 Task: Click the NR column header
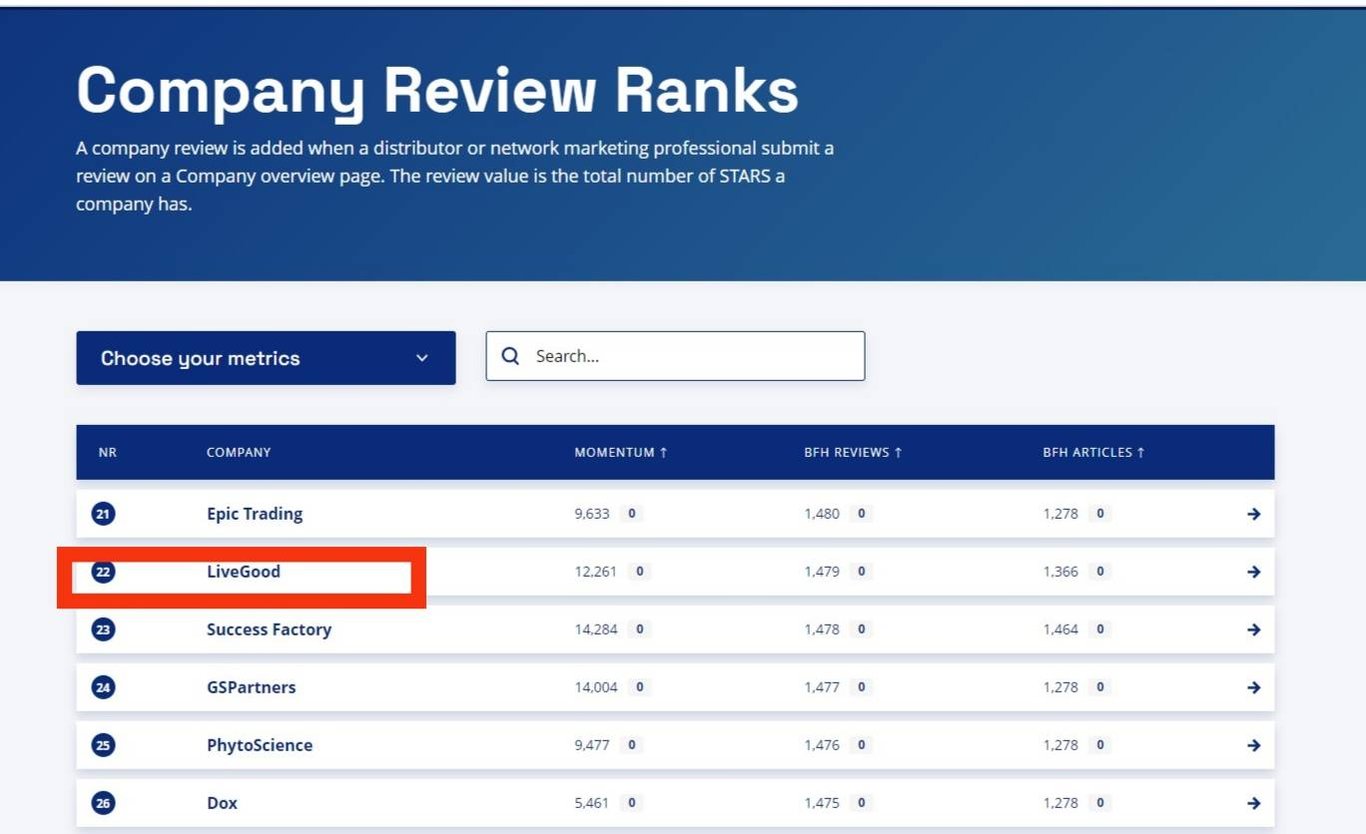pos(108,452)
